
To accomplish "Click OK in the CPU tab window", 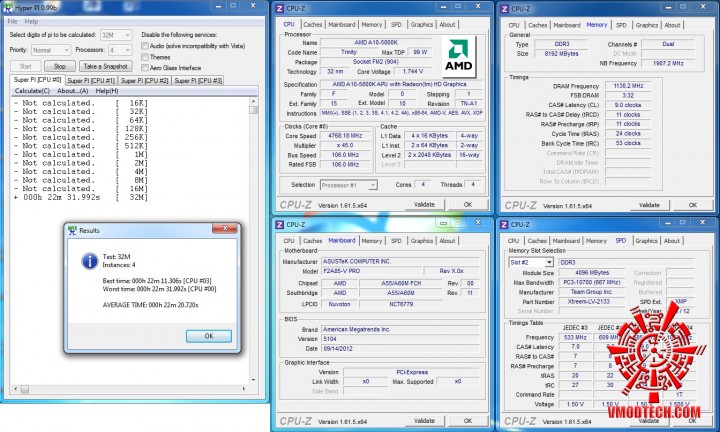I will pos(467,205).
